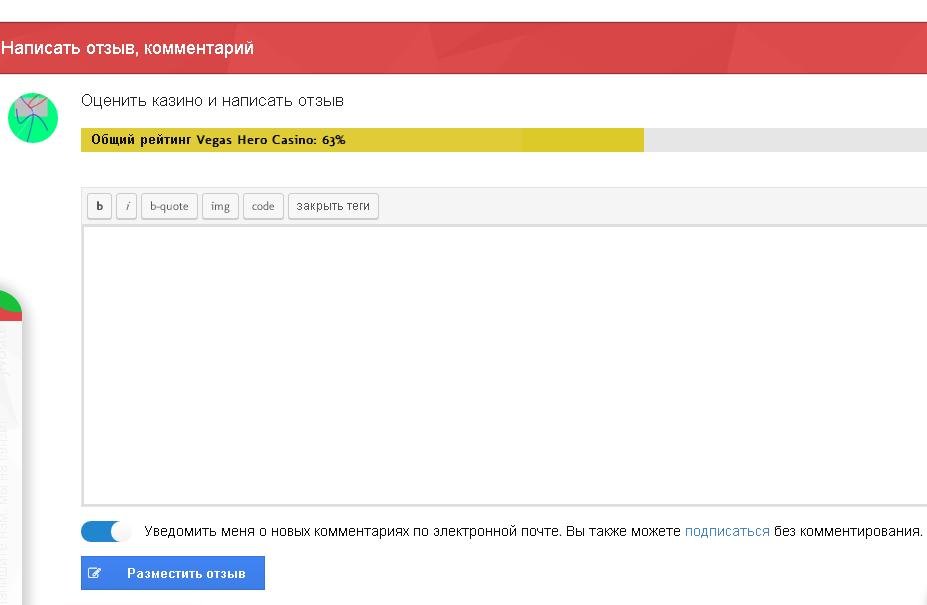Viewport: 927px width, 605px height.
Task: Insert an image via the img button
Action: coord(220,206)
